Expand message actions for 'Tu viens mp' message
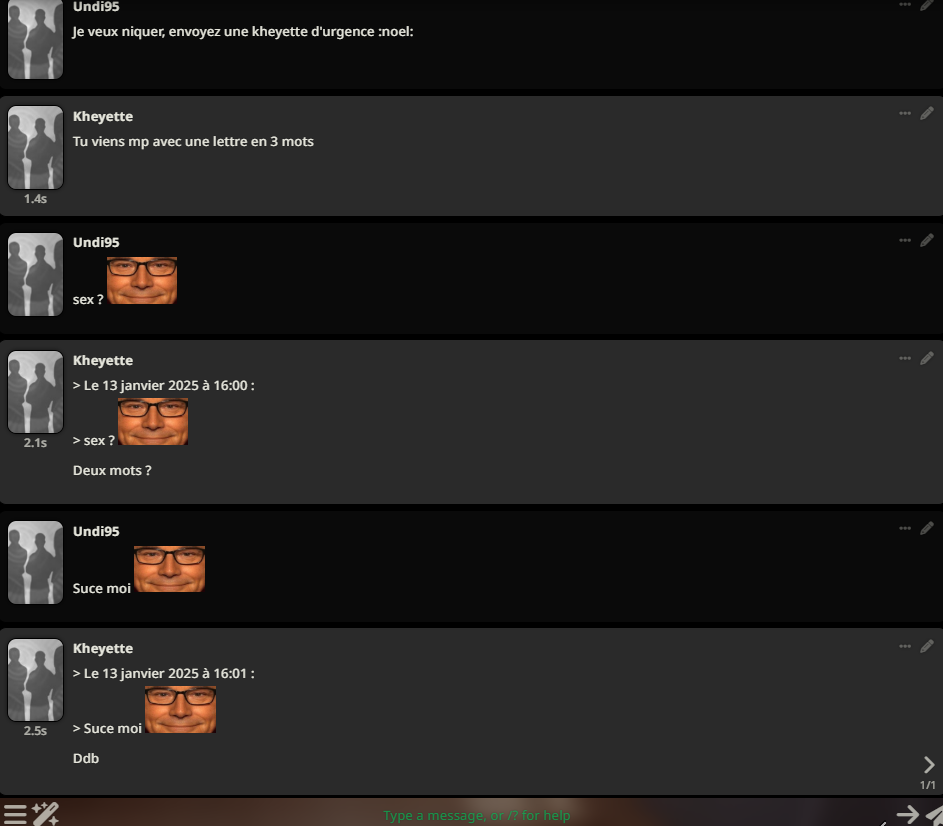 pos(905,113)
